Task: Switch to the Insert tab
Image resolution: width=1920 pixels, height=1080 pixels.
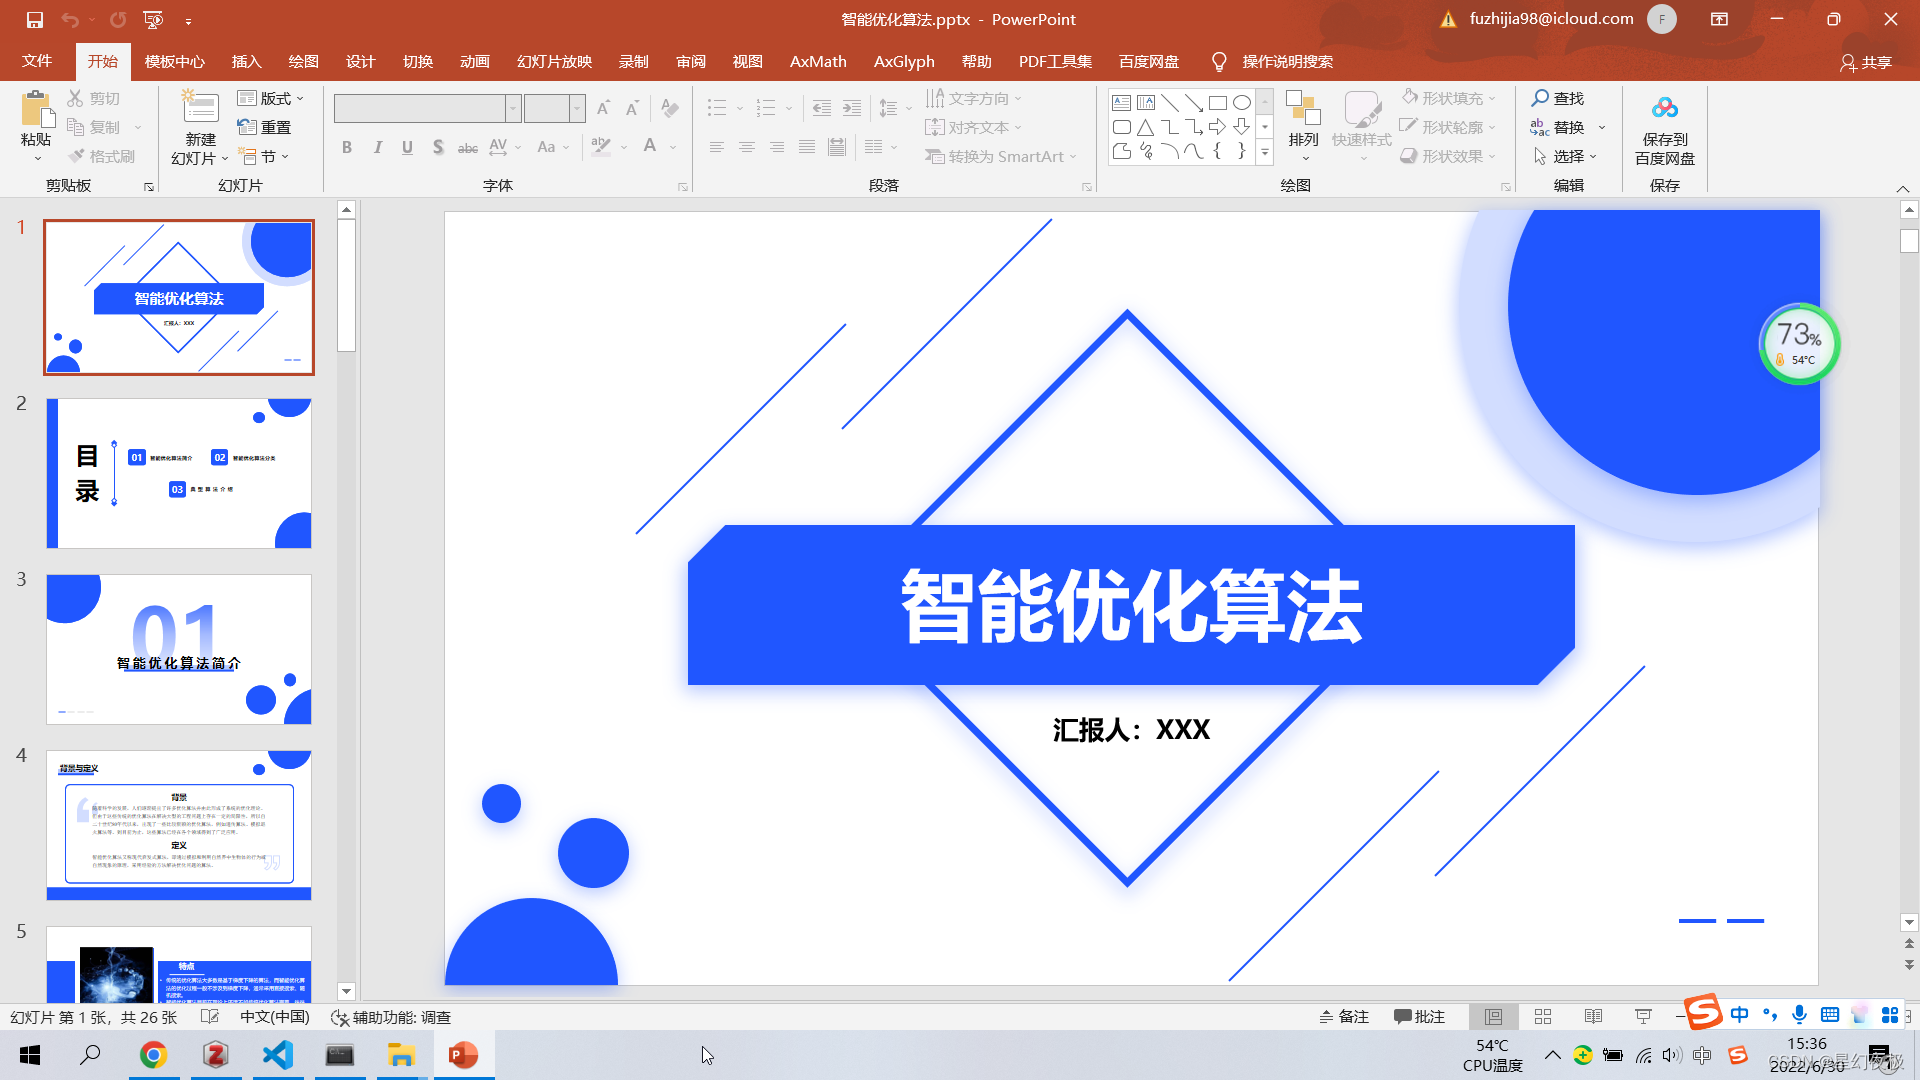Action: tap(246, 61)
